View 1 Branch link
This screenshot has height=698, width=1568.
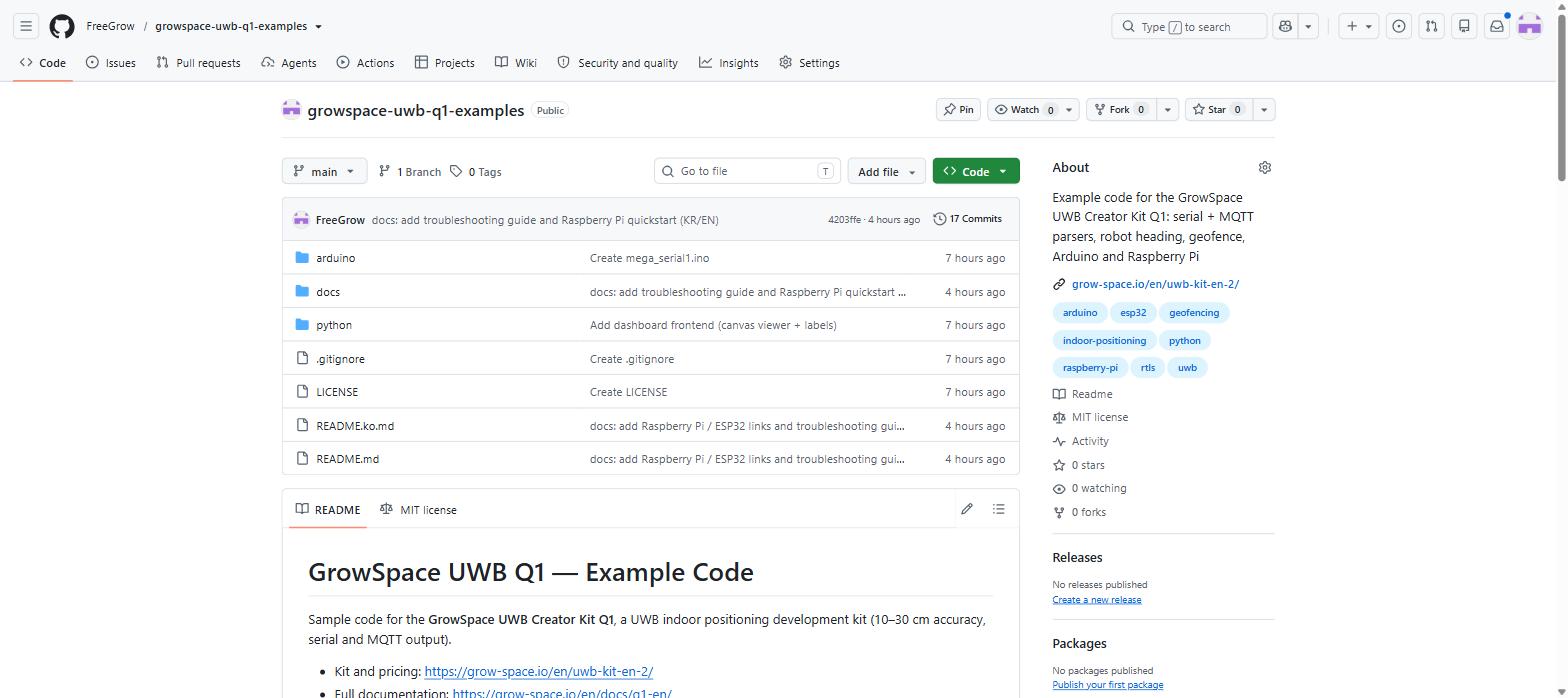pyautogui.click(x=409, y=171)
